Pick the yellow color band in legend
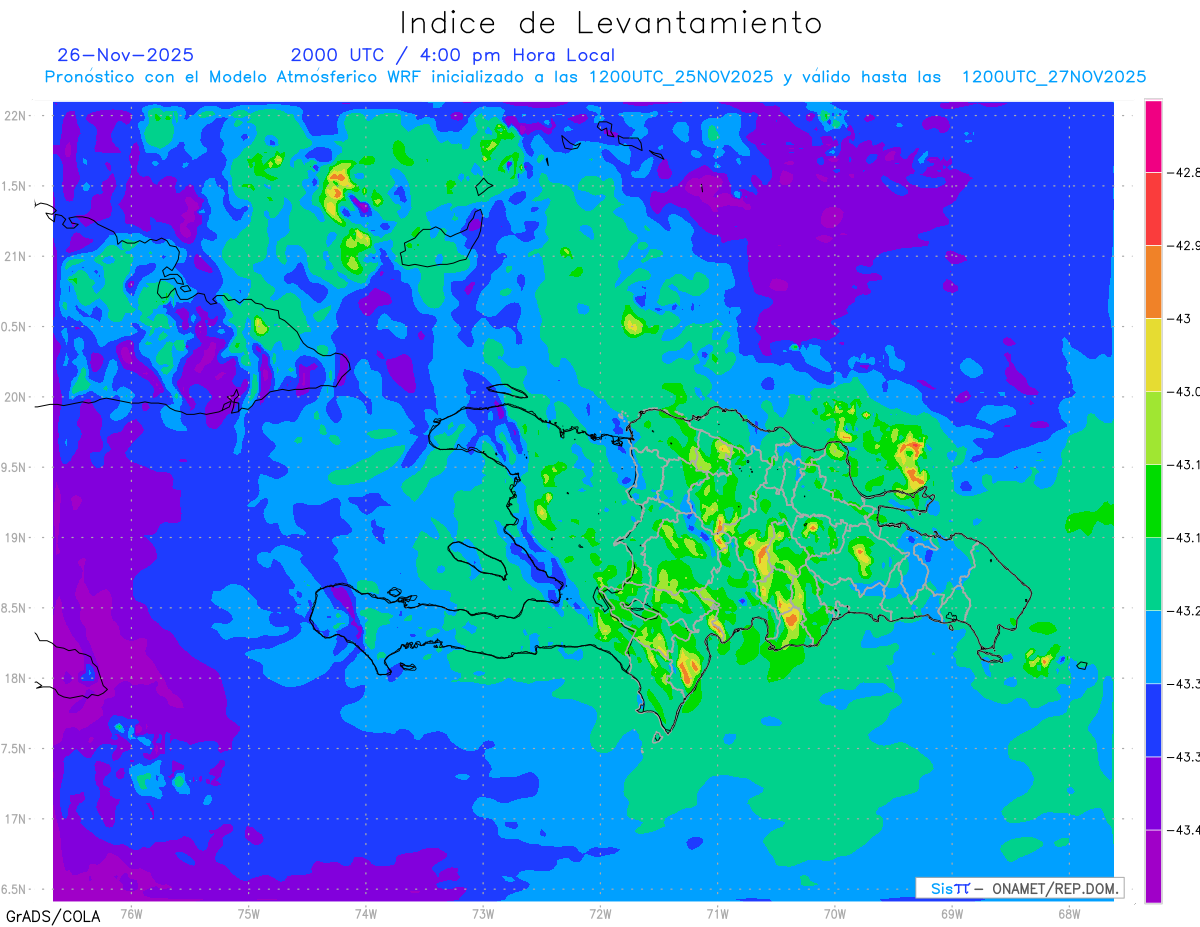This screenshot has height=927, width=1200. coord(1153,355)
